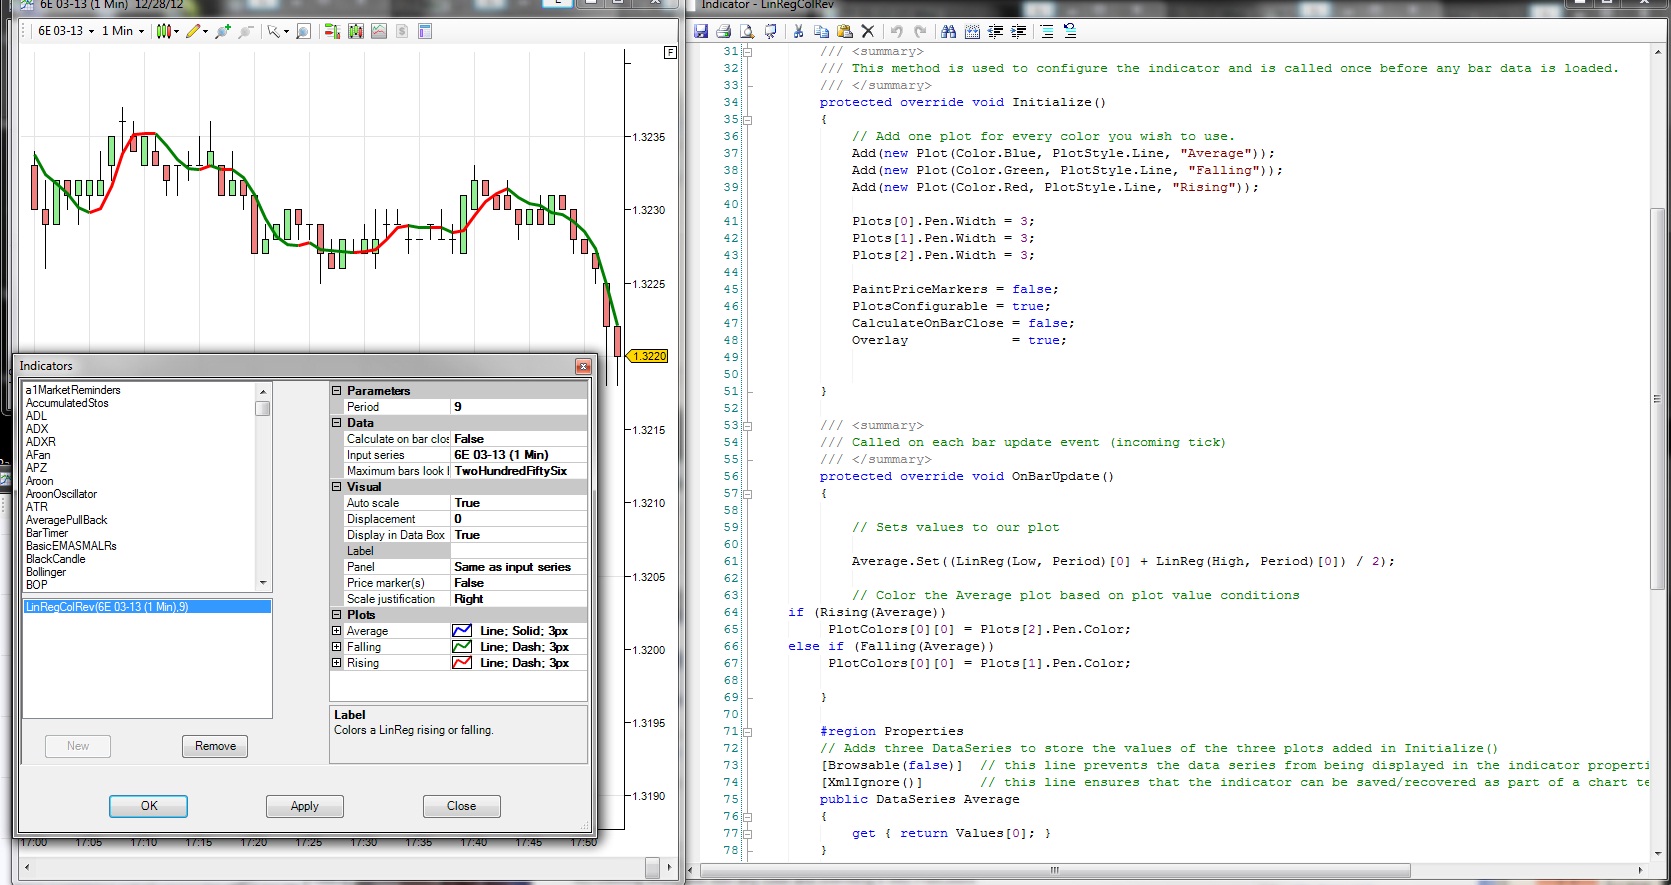The height and width of the screenshot is (885, 1671).
Task: Click the Paste clipboard icon in editor
Action: pyautogui.click(x=844, y=31)
